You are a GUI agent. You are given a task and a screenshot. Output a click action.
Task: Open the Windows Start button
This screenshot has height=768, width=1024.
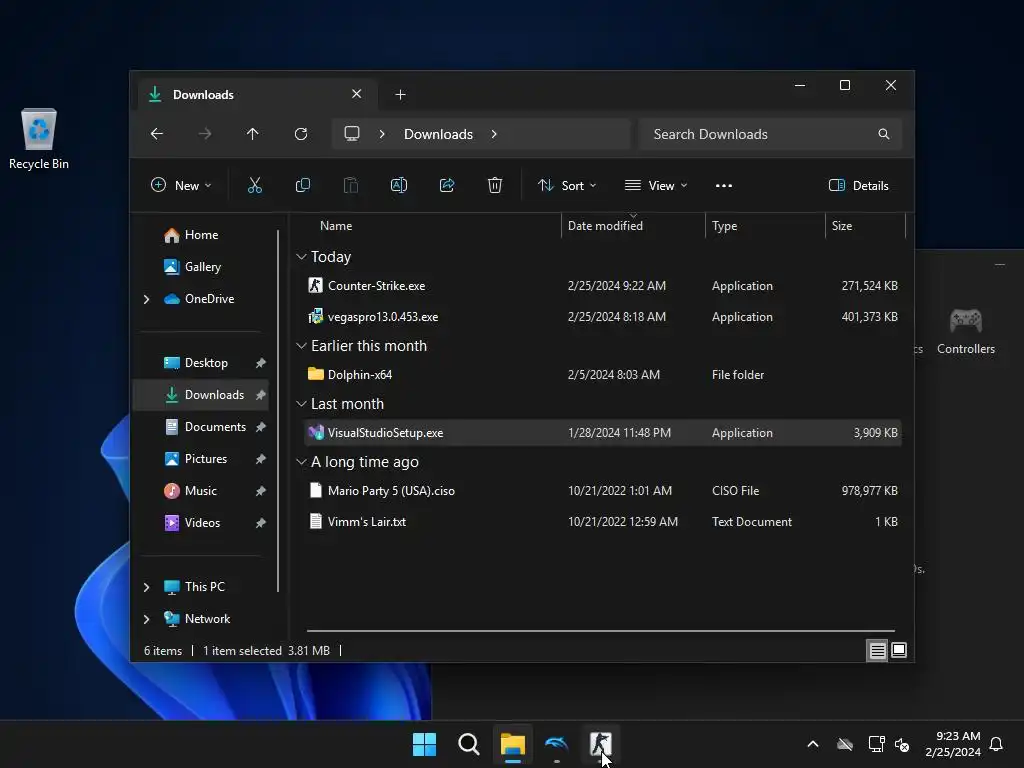(424, 744)
